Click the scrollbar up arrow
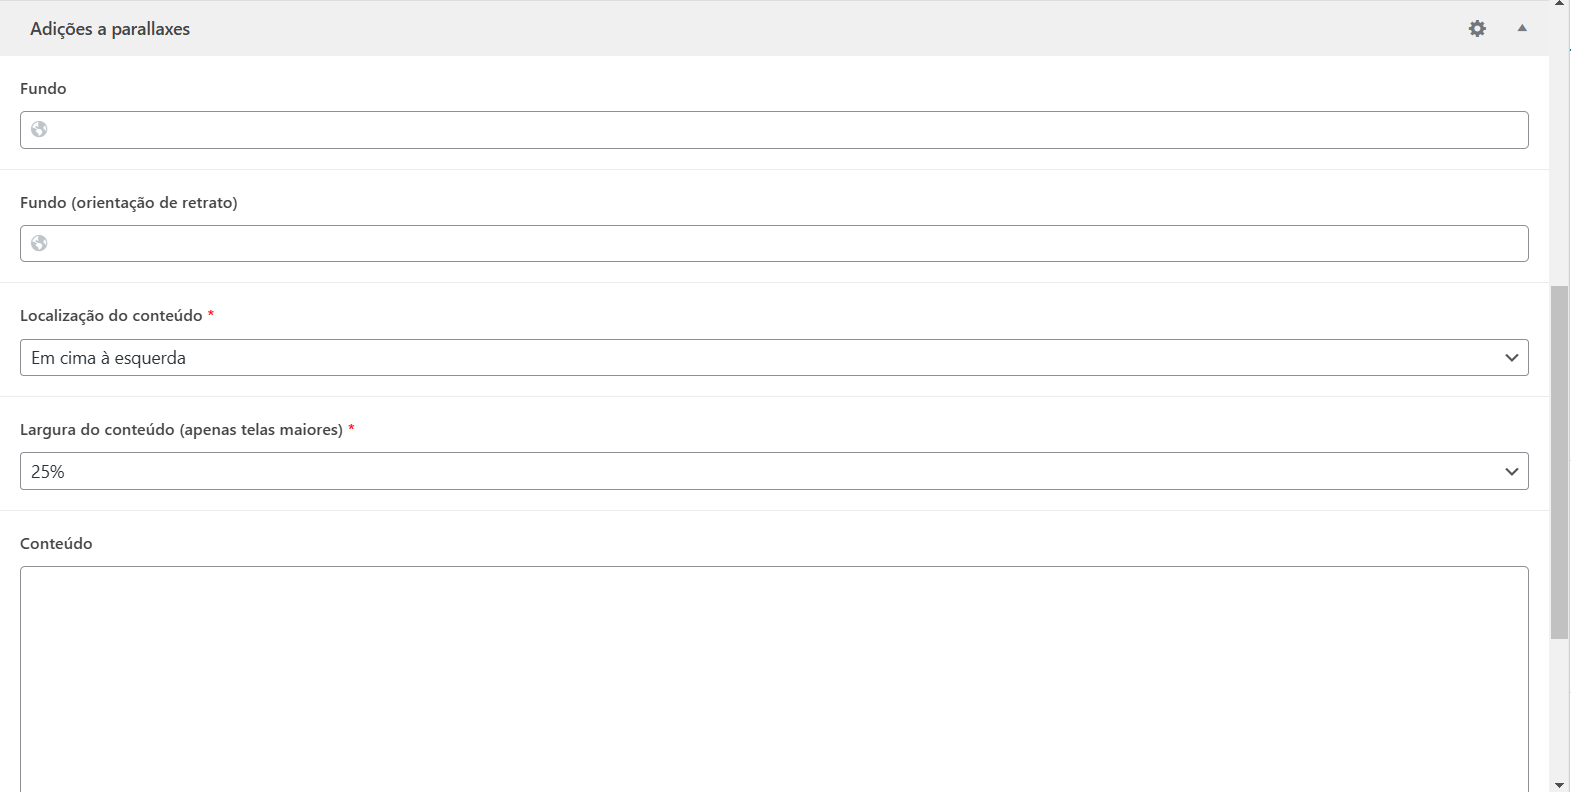The image size is (1571, 792). click(1559, 4)
